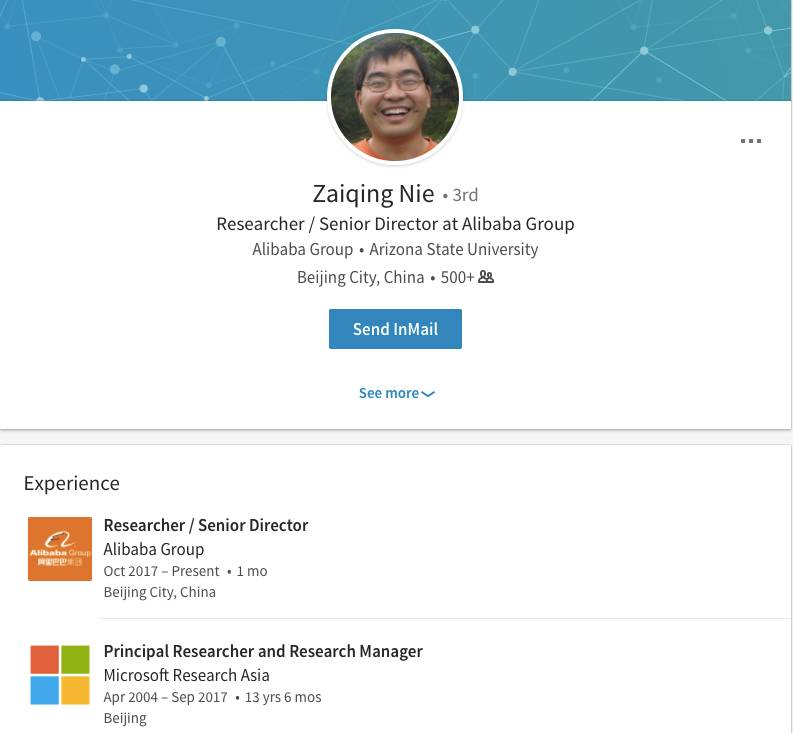Open the Researcher / Senior Director position title

(x=205, y=525)
